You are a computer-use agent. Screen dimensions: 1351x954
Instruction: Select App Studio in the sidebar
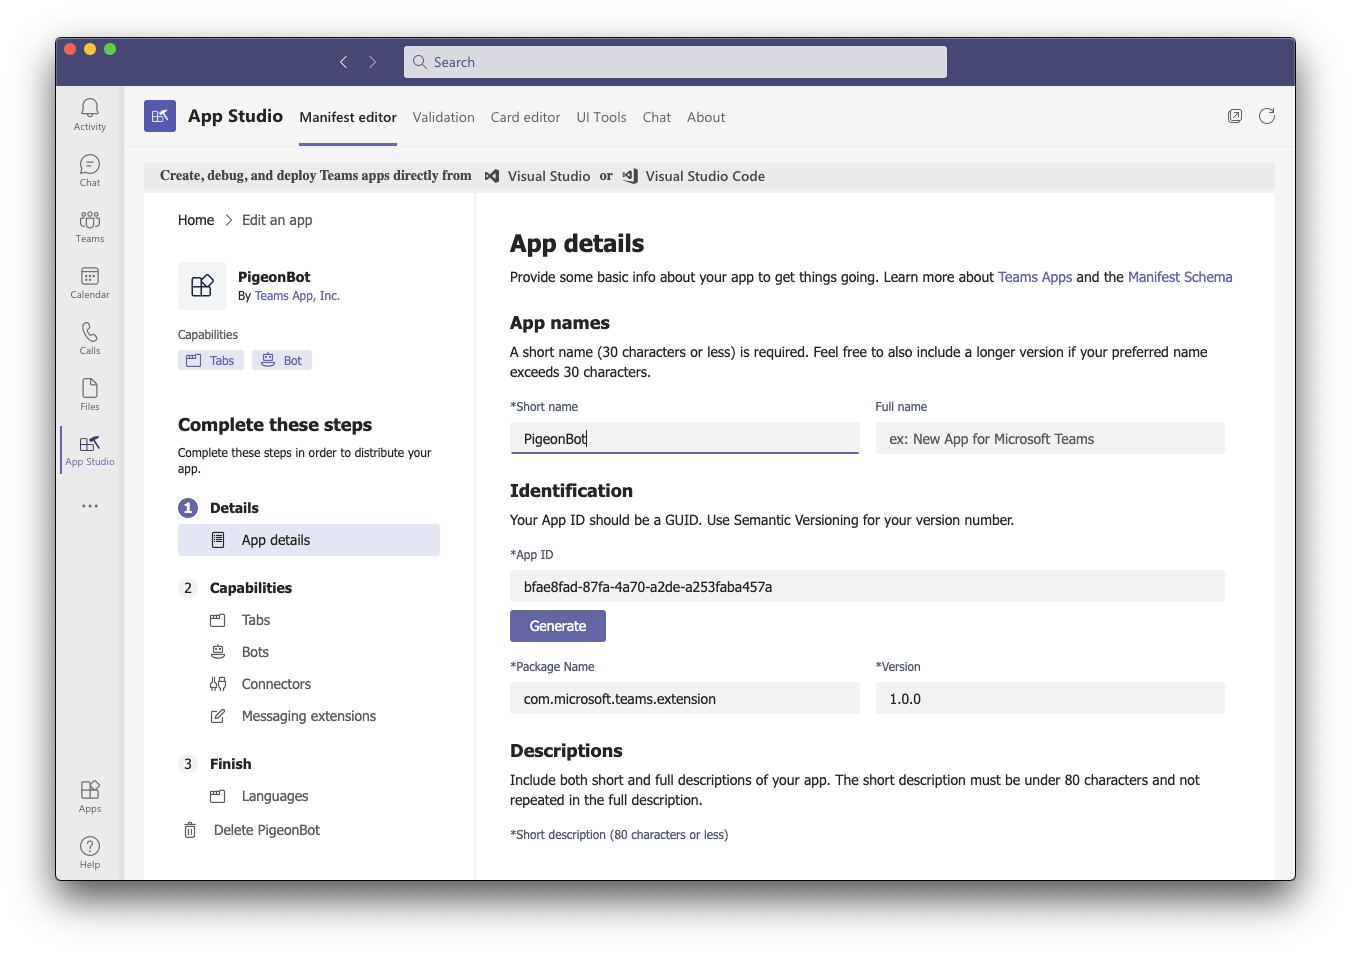(x=90, y=450)
